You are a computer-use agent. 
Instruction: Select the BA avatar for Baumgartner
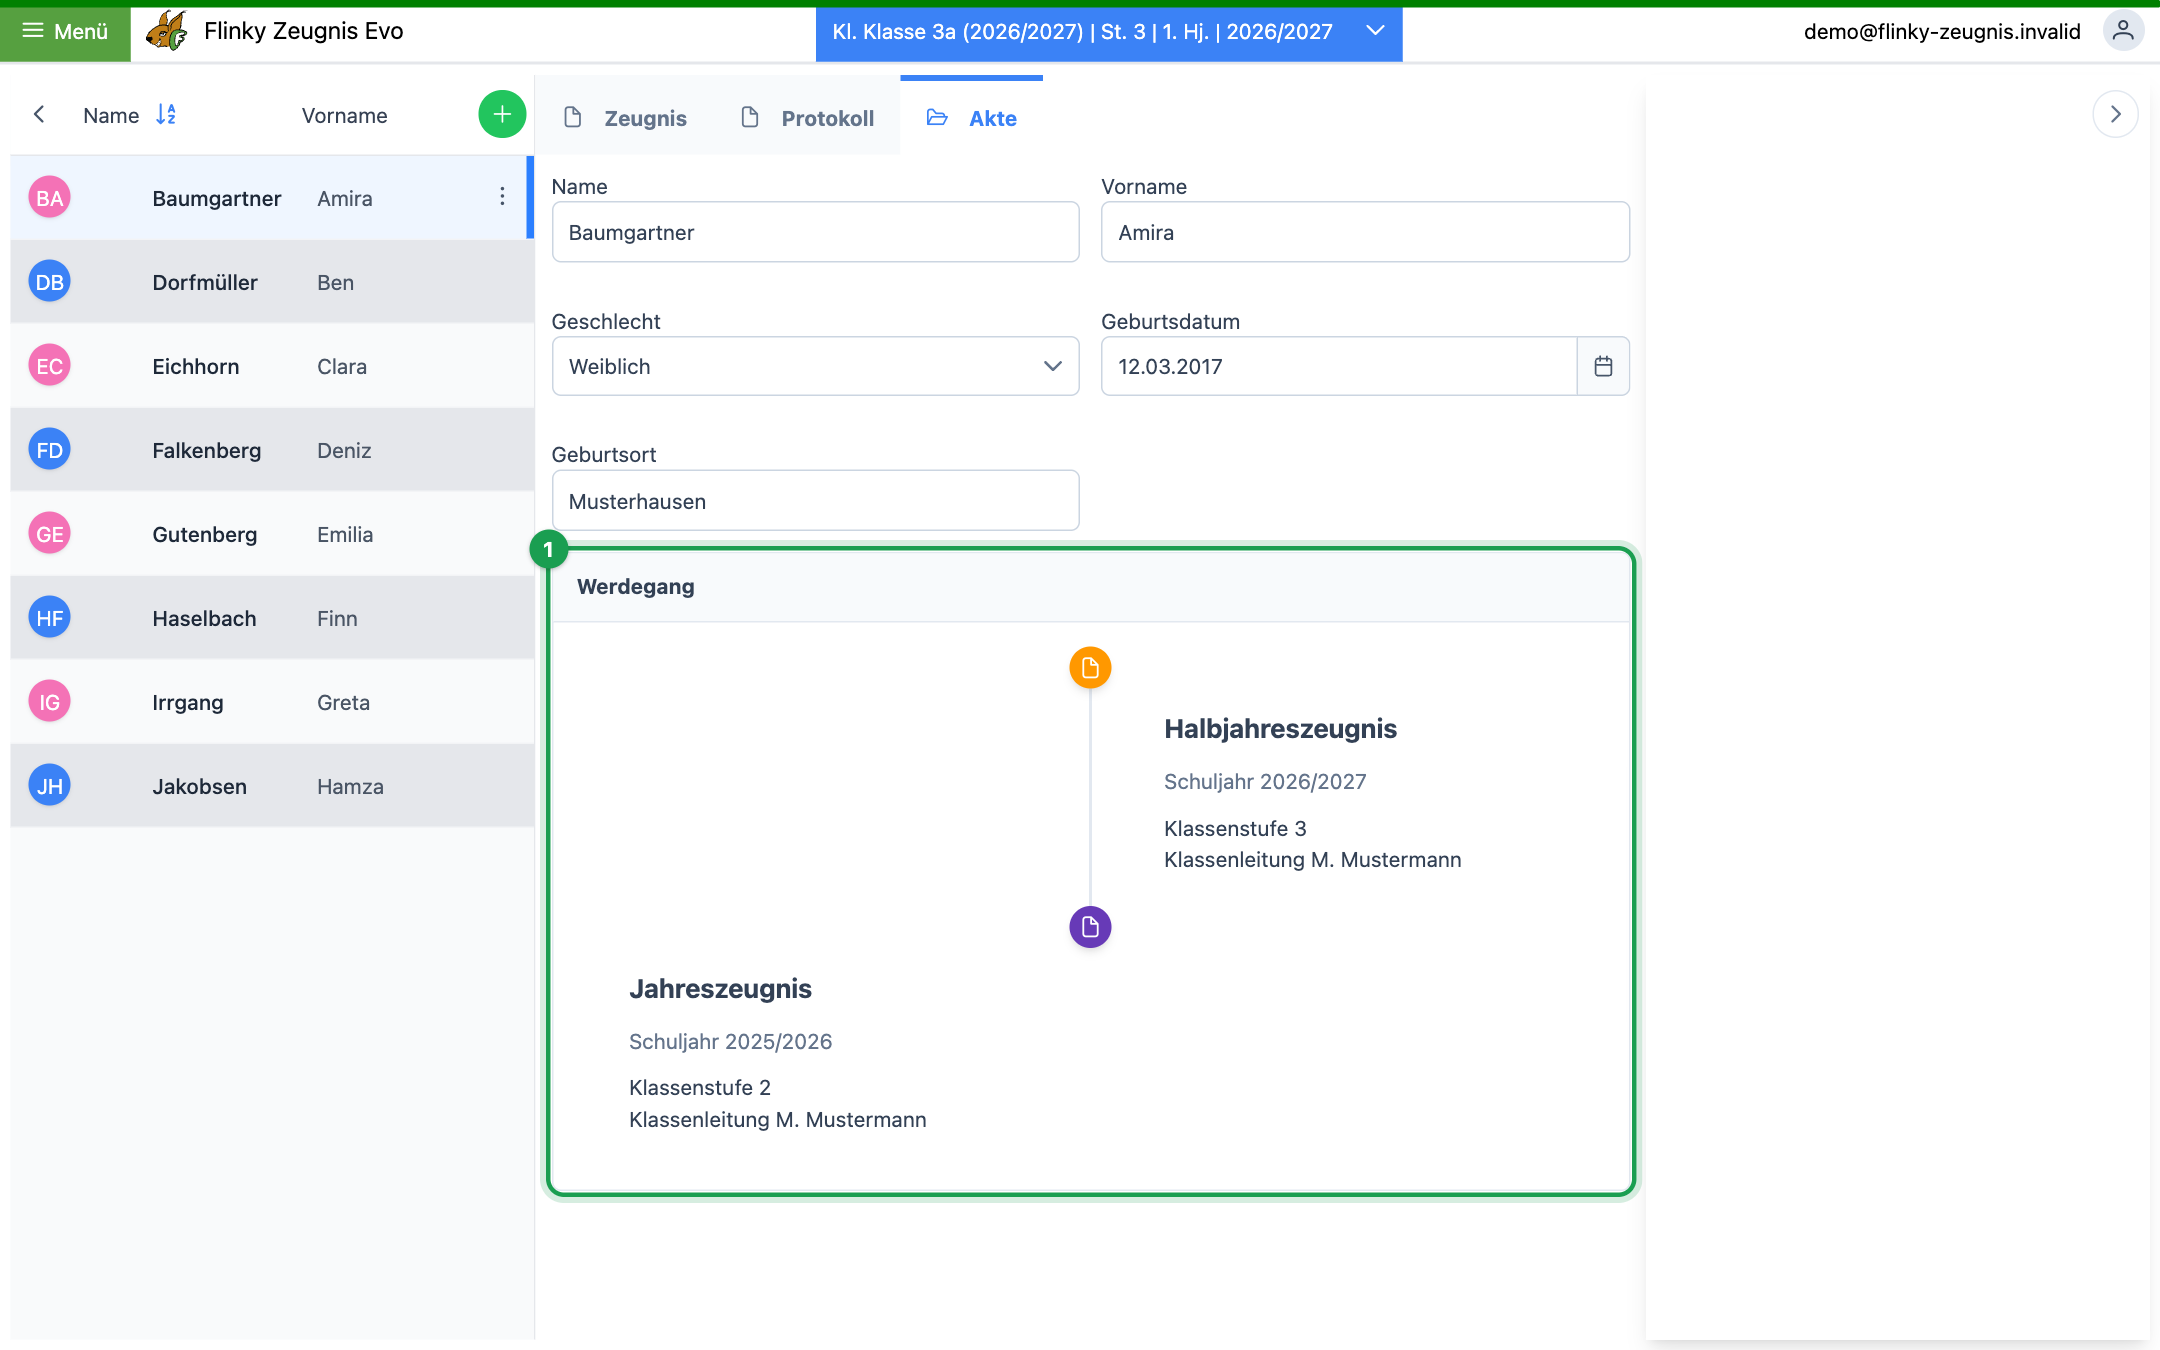pos(49,198)
